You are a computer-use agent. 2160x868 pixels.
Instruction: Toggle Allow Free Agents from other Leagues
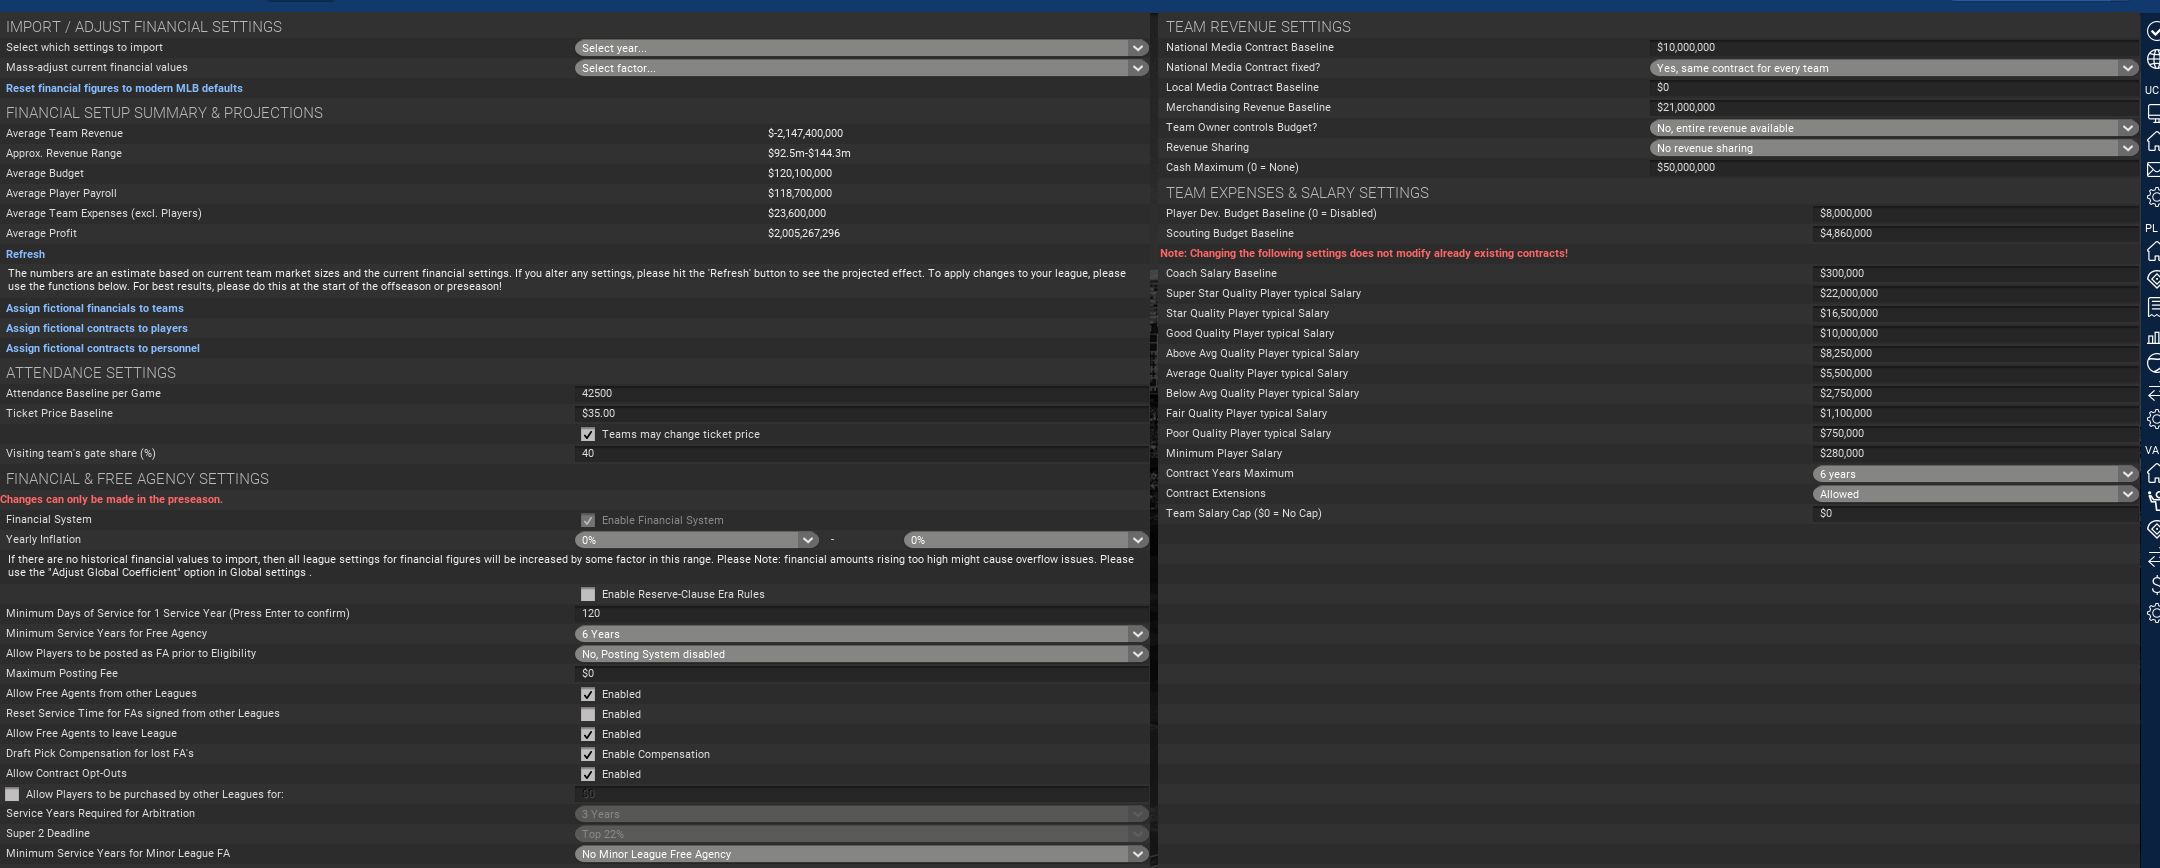(x=588, y=694)
